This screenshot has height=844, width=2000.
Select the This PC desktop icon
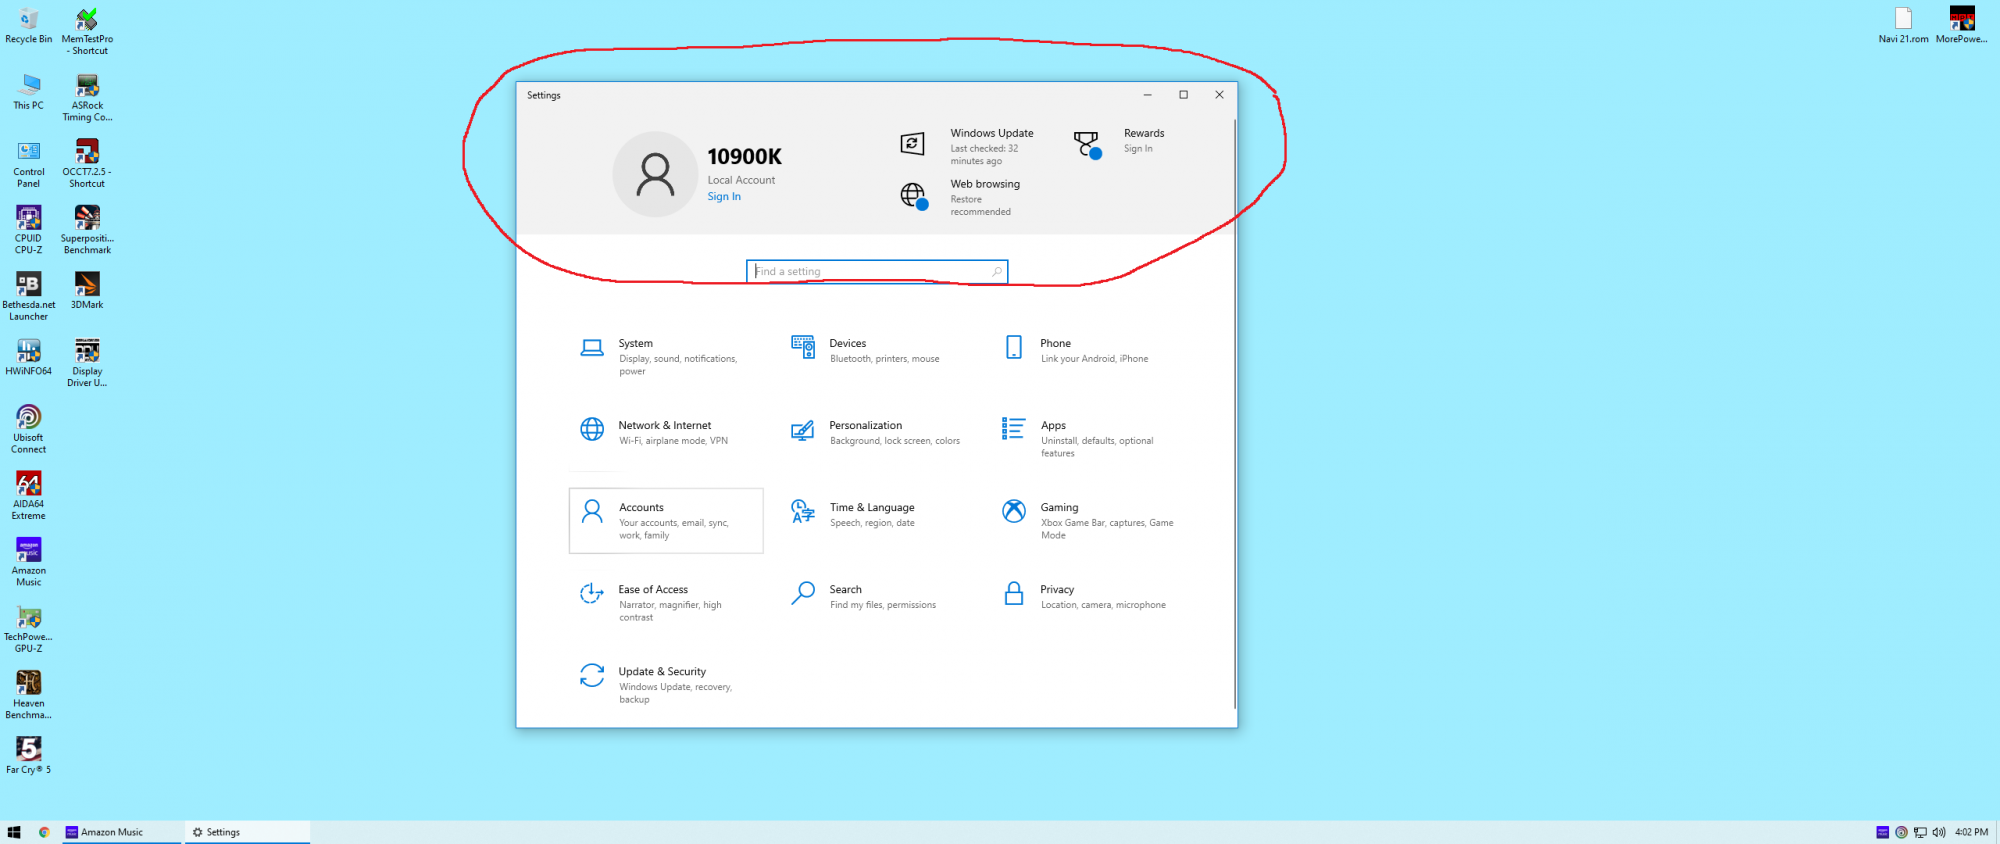(x=28, y=92)
